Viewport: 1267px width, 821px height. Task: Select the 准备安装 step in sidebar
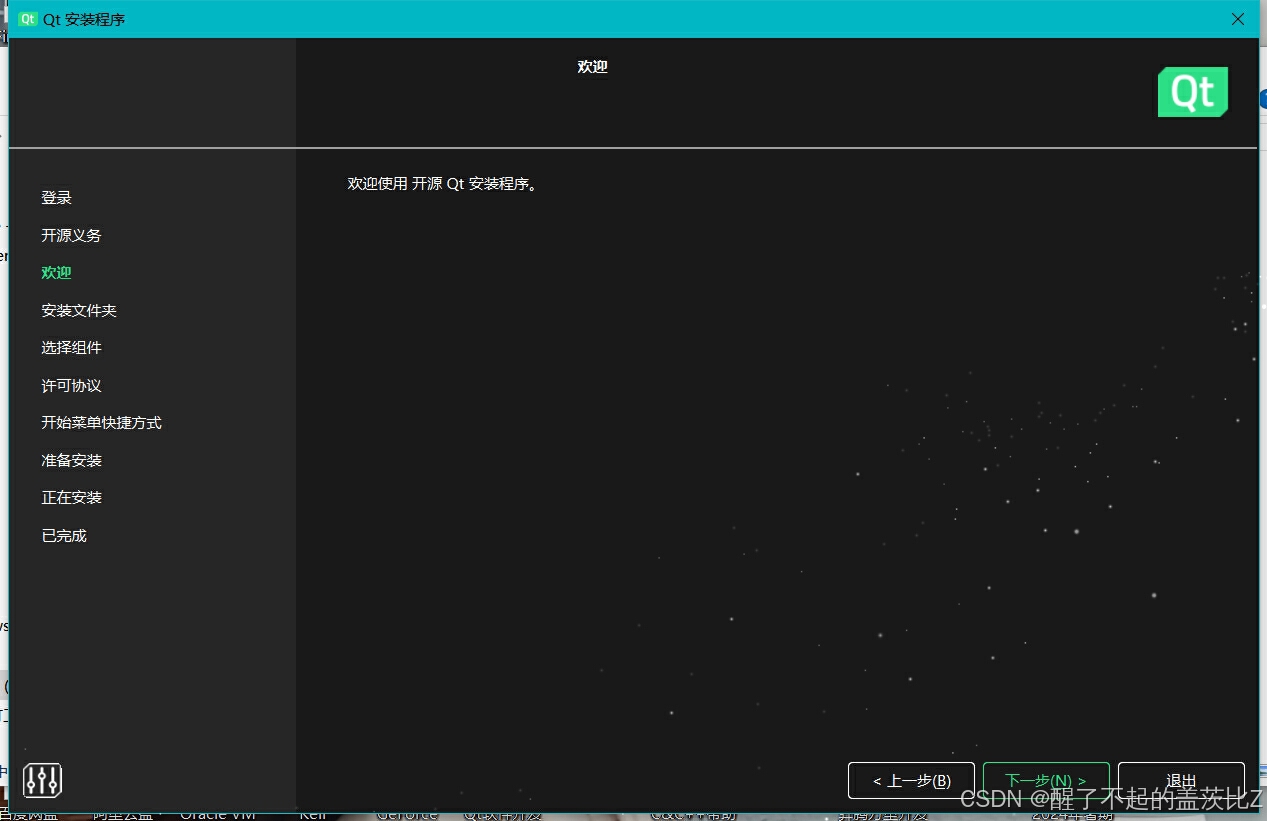tap(71, 461)
